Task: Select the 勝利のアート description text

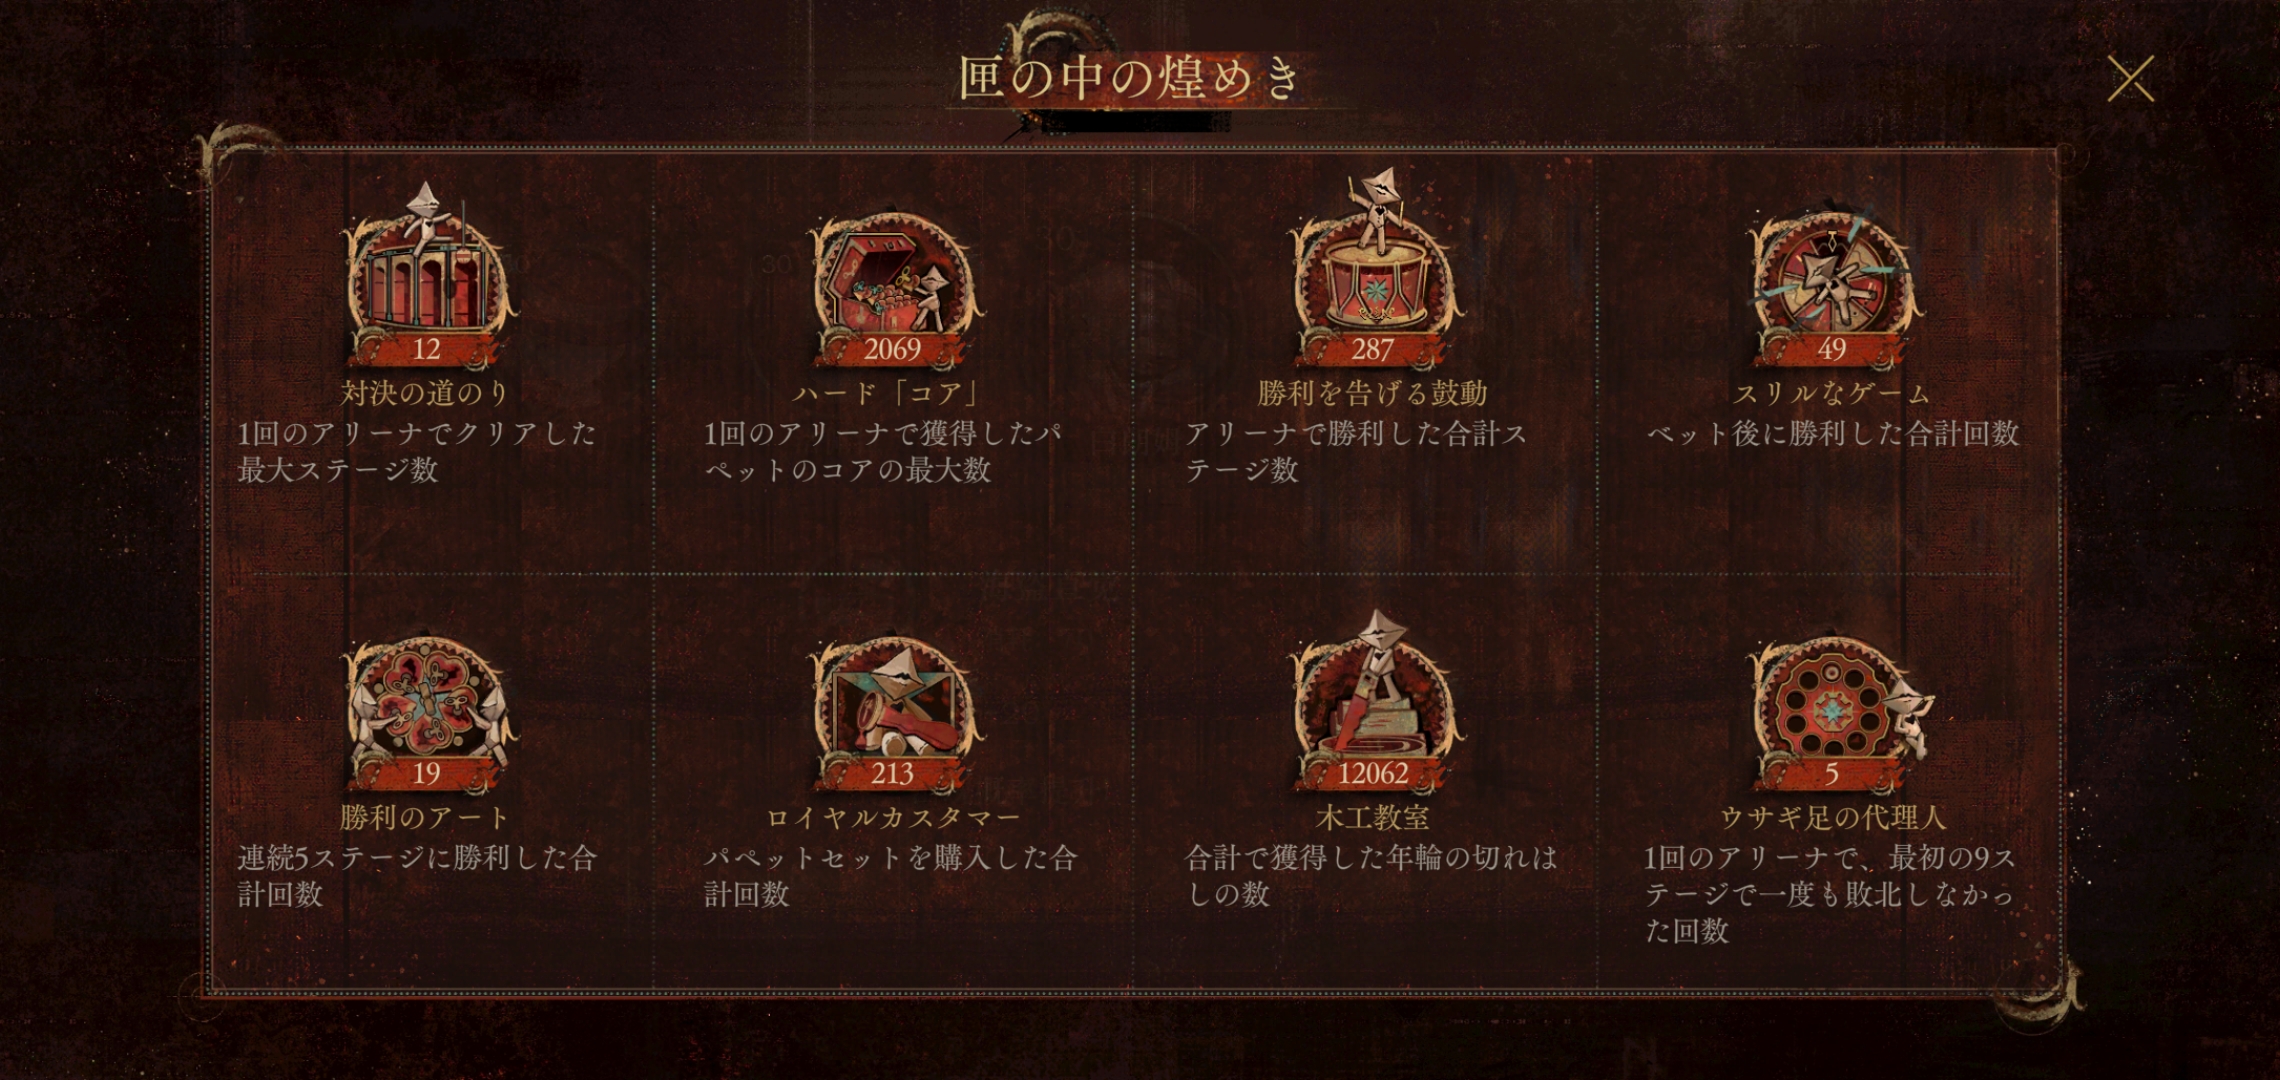Action: 416,875
